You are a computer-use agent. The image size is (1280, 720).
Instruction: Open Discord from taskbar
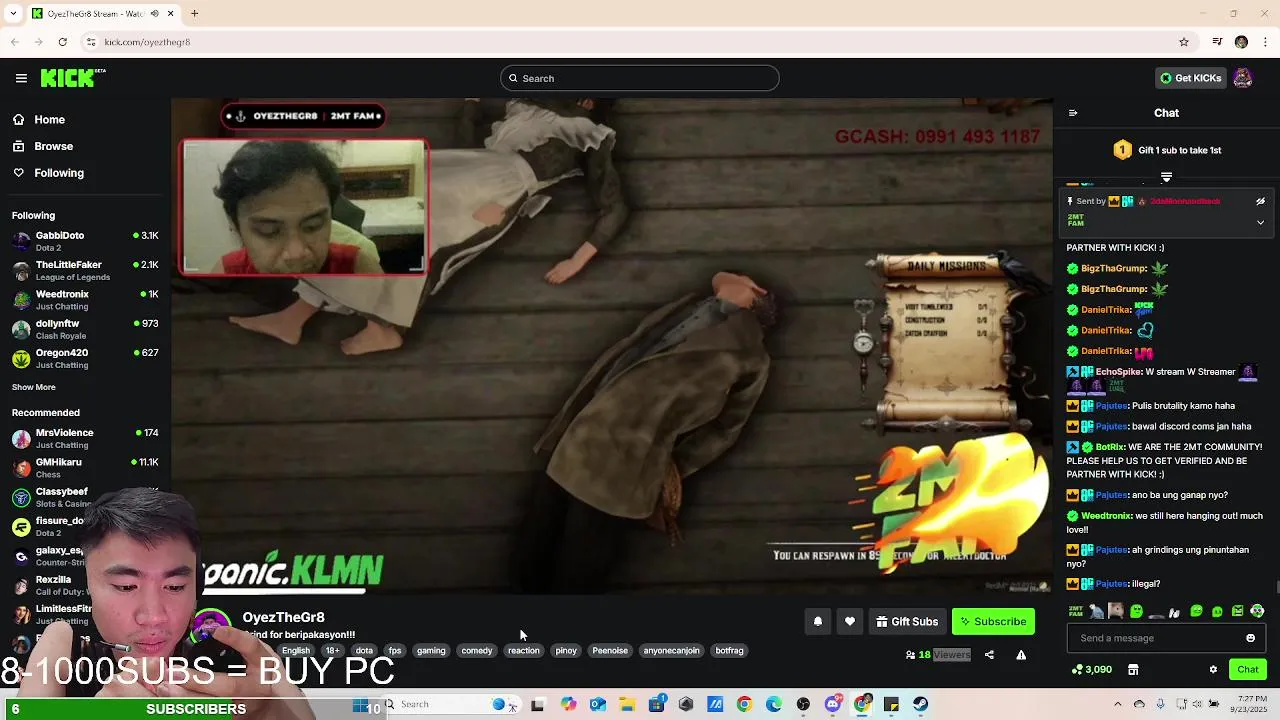[833, 705]
